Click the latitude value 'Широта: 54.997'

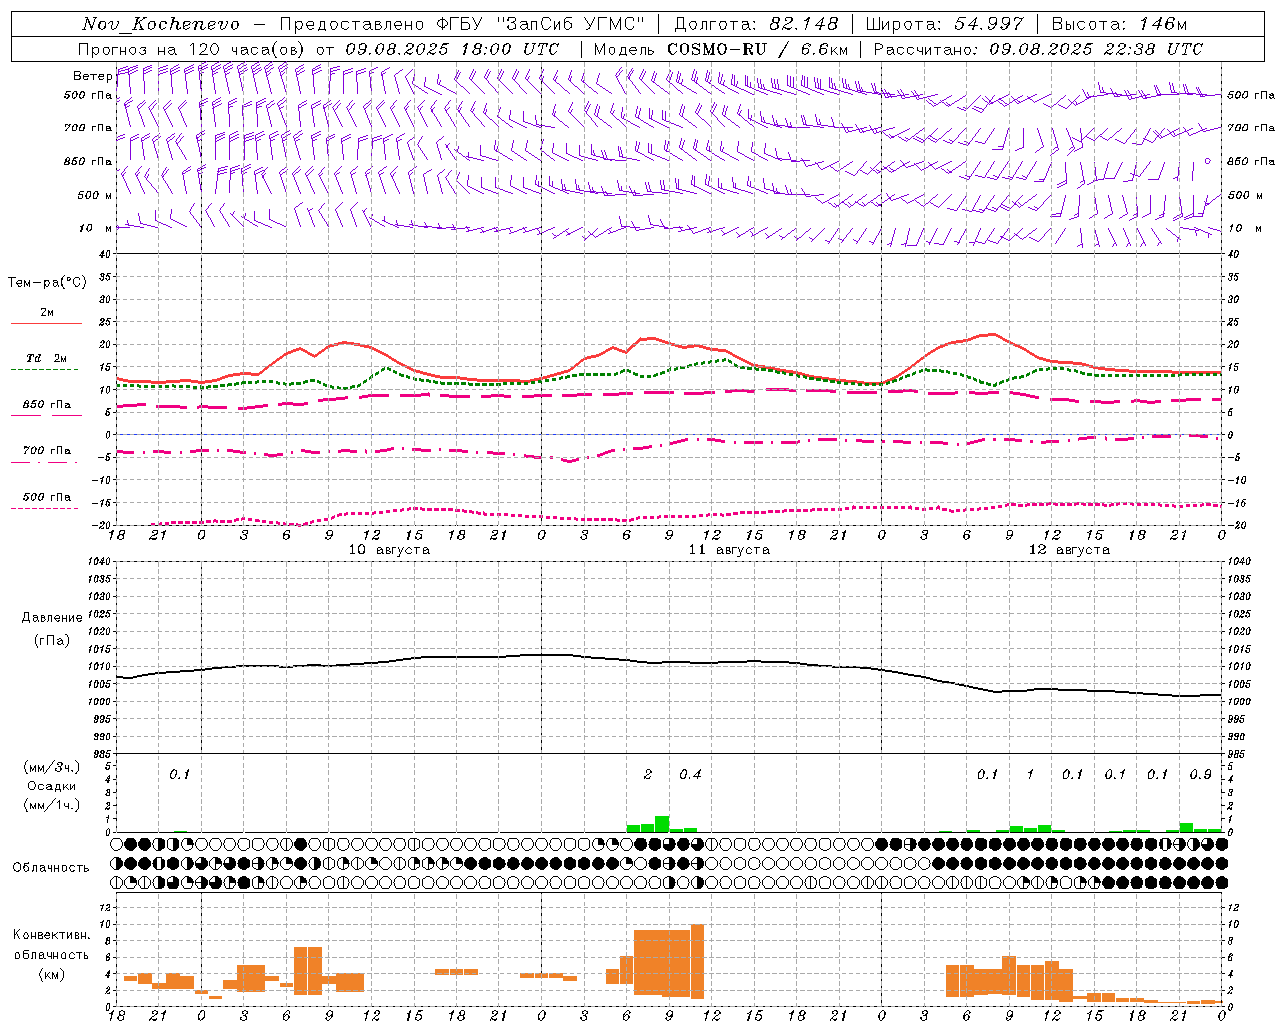(x=945, y=24)
